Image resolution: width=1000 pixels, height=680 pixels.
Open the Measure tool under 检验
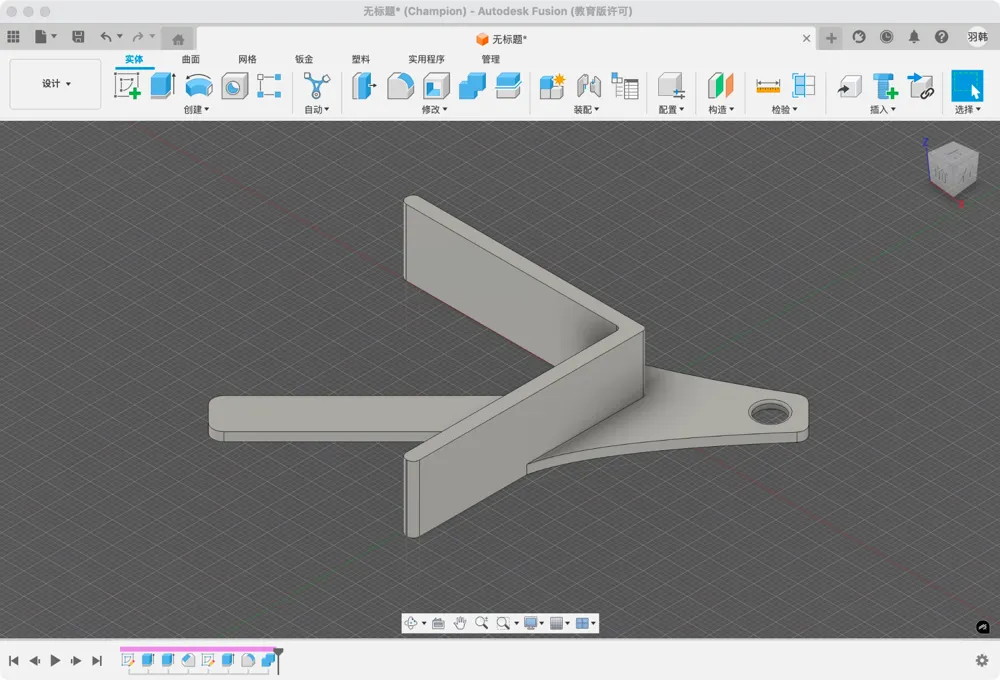coord(768,86)
